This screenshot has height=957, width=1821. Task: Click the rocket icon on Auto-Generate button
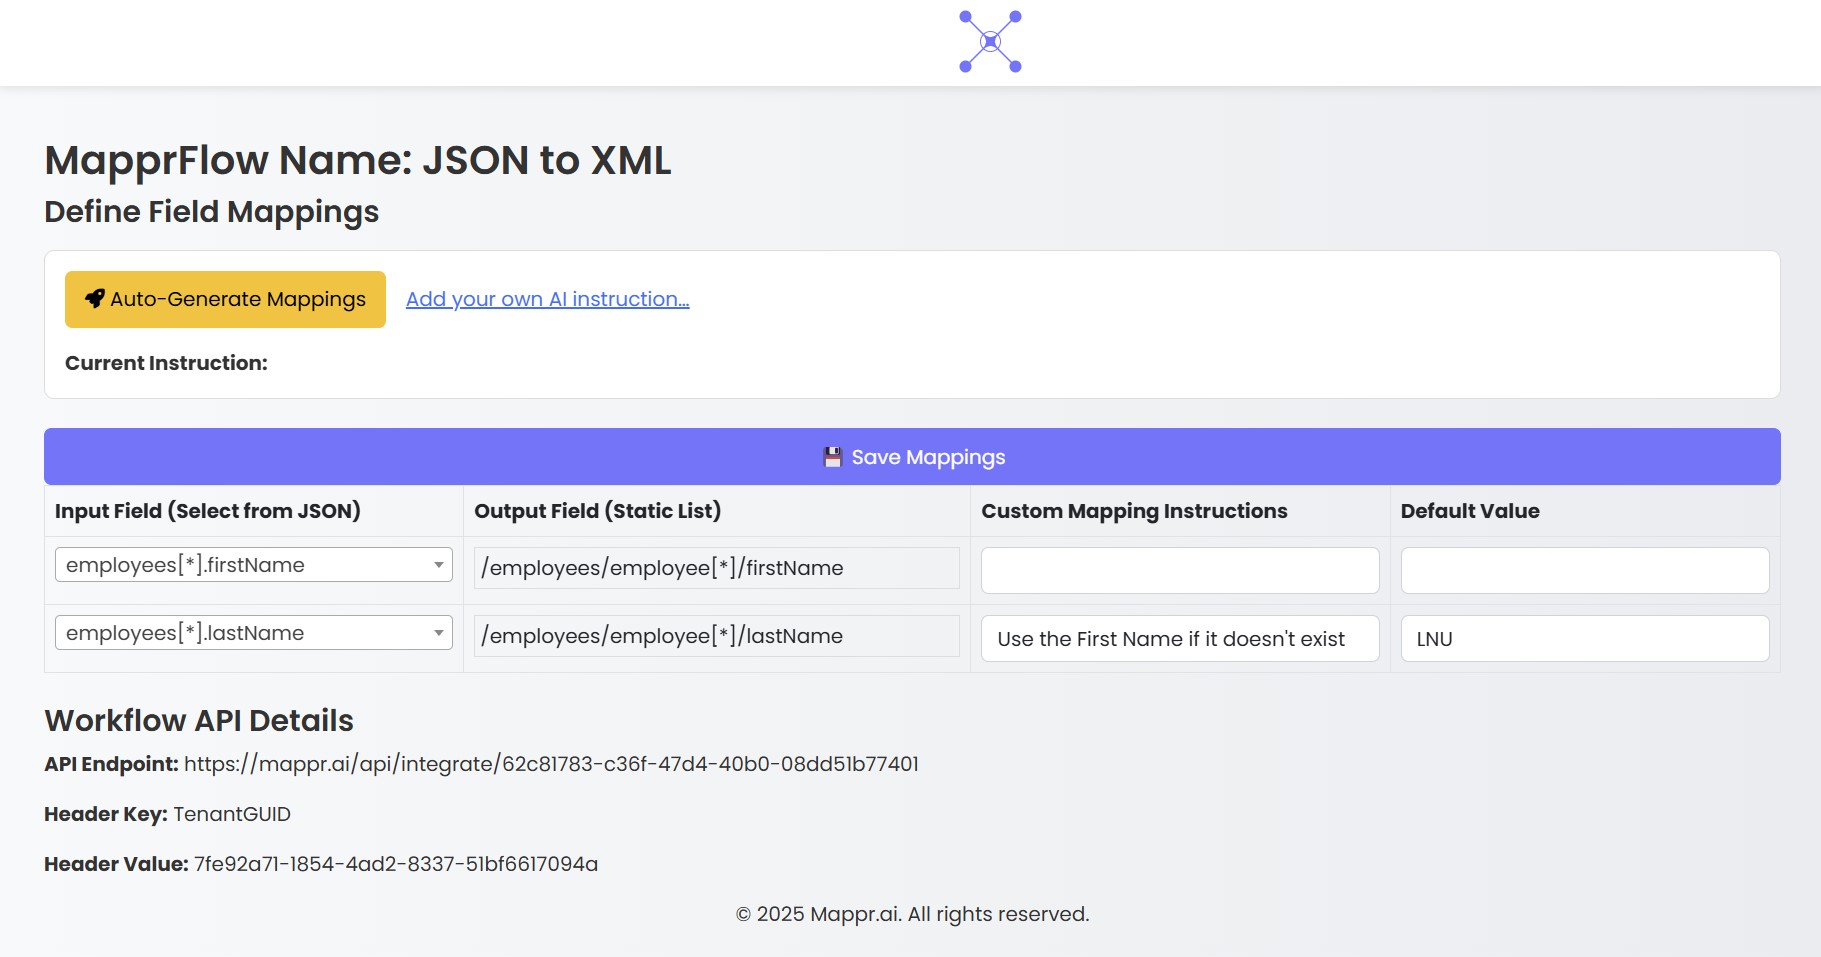coord(95,298)
